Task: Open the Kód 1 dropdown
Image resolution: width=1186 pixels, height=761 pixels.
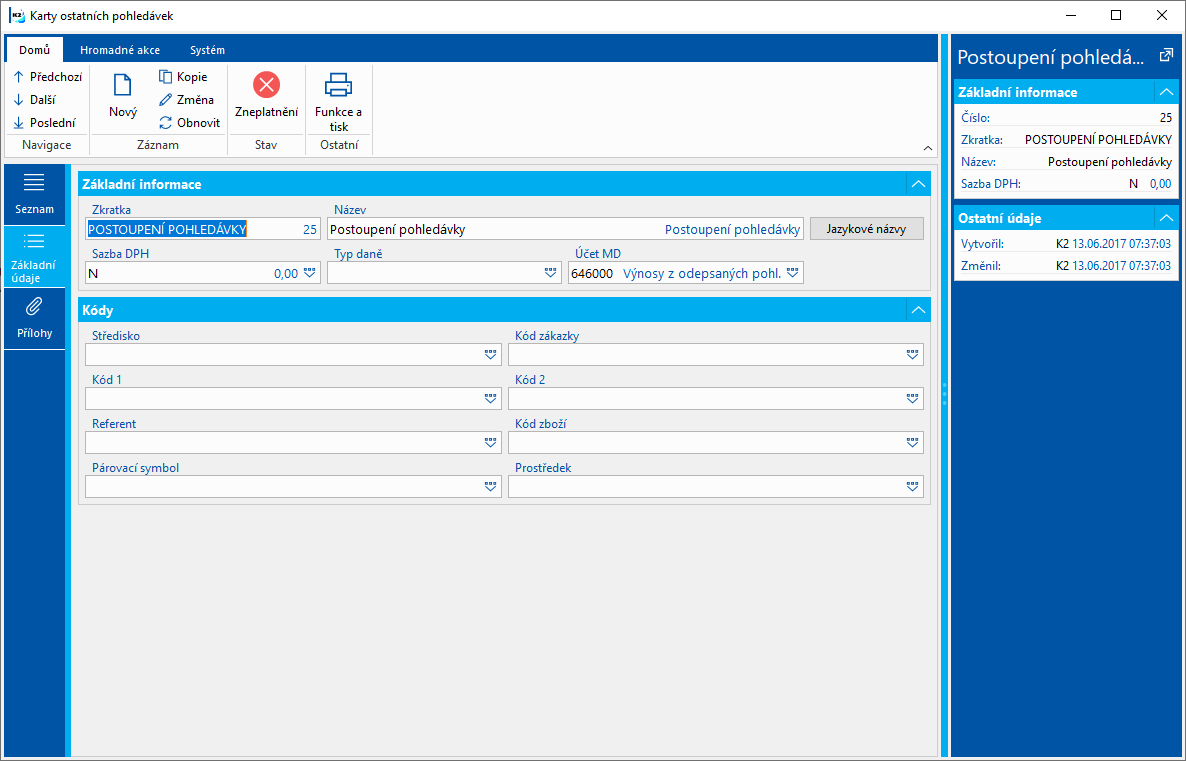Action: click(490, 398)
